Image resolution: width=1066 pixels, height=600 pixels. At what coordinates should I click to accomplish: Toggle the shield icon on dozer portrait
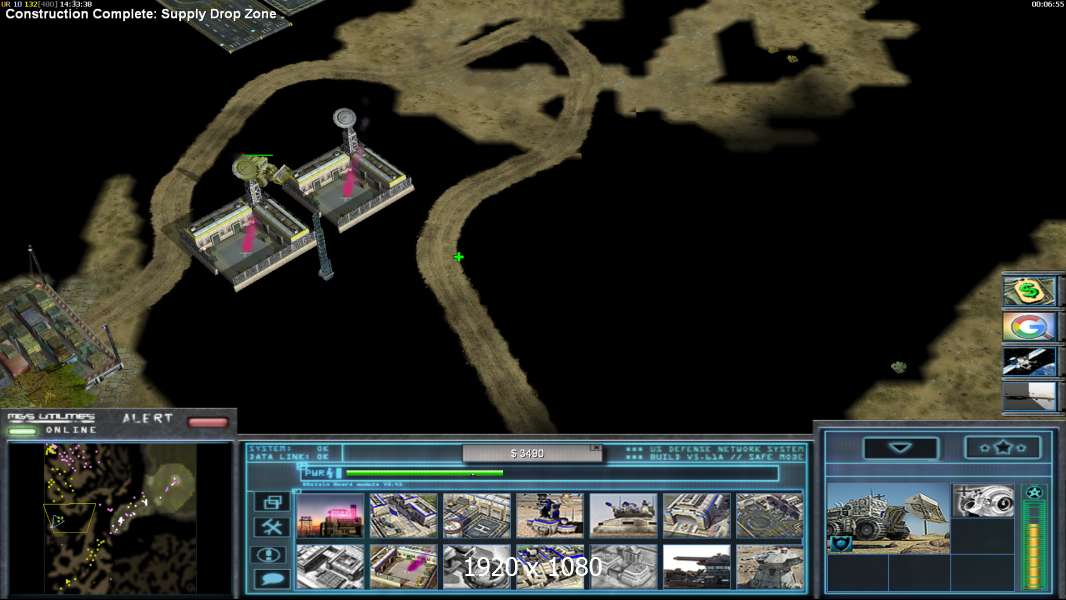[839, 543]
